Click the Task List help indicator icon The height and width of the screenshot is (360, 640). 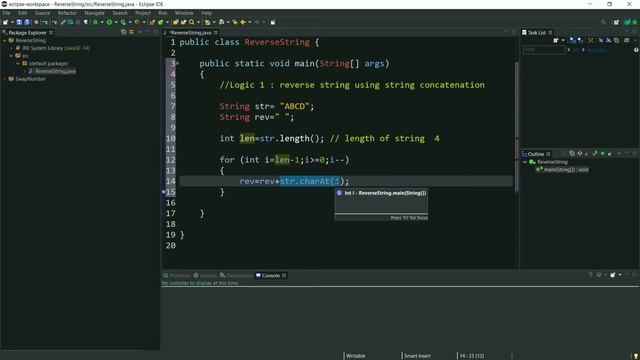(x=636, y=50)
